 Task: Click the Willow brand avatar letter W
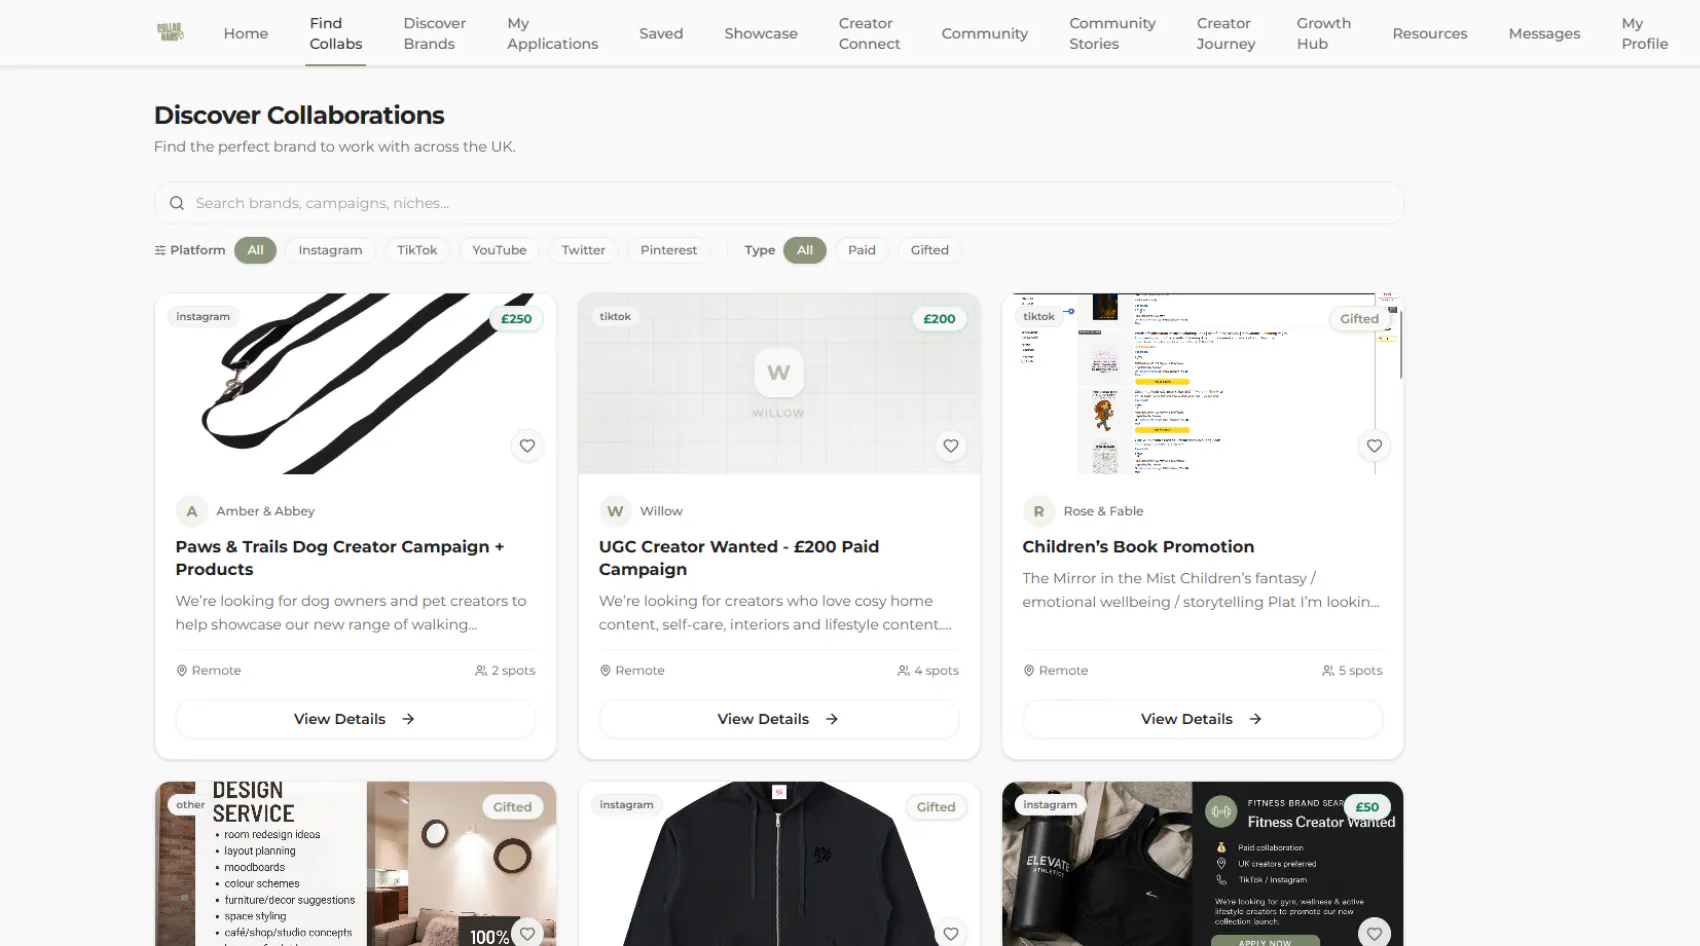pos(615,511)
